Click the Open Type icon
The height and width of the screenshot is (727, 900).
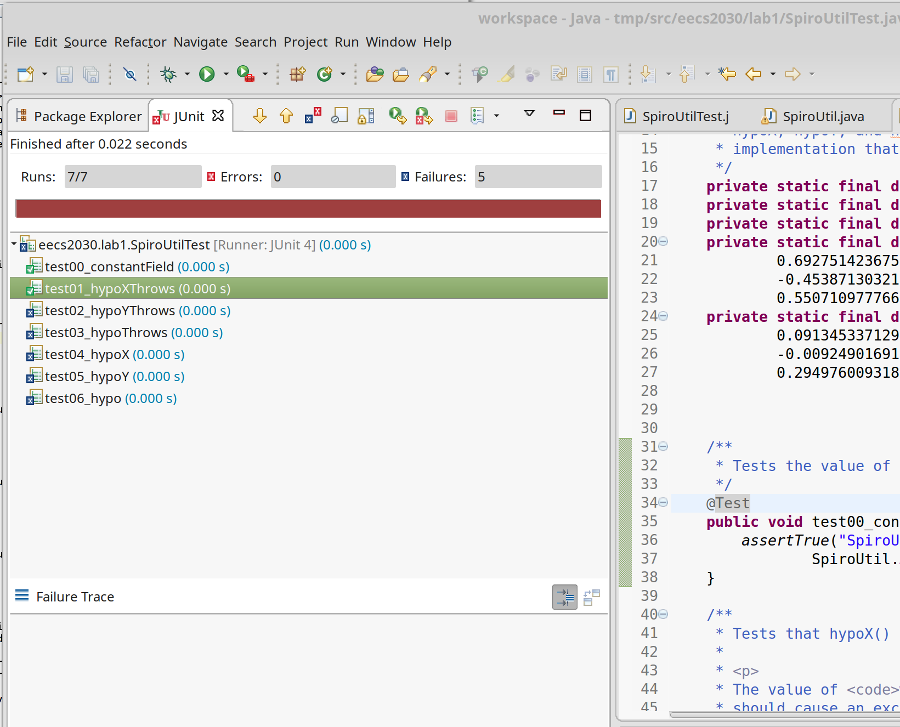pos(375,74)
